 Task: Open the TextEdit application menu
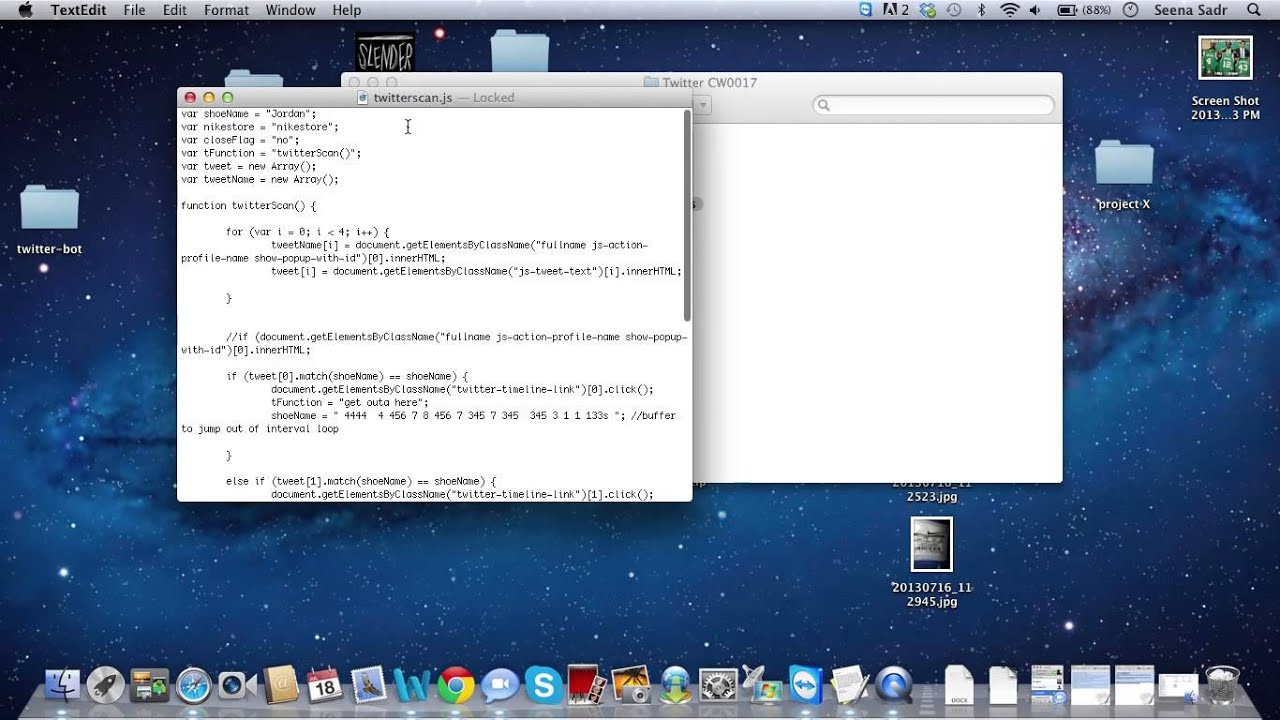click(79, 10)
